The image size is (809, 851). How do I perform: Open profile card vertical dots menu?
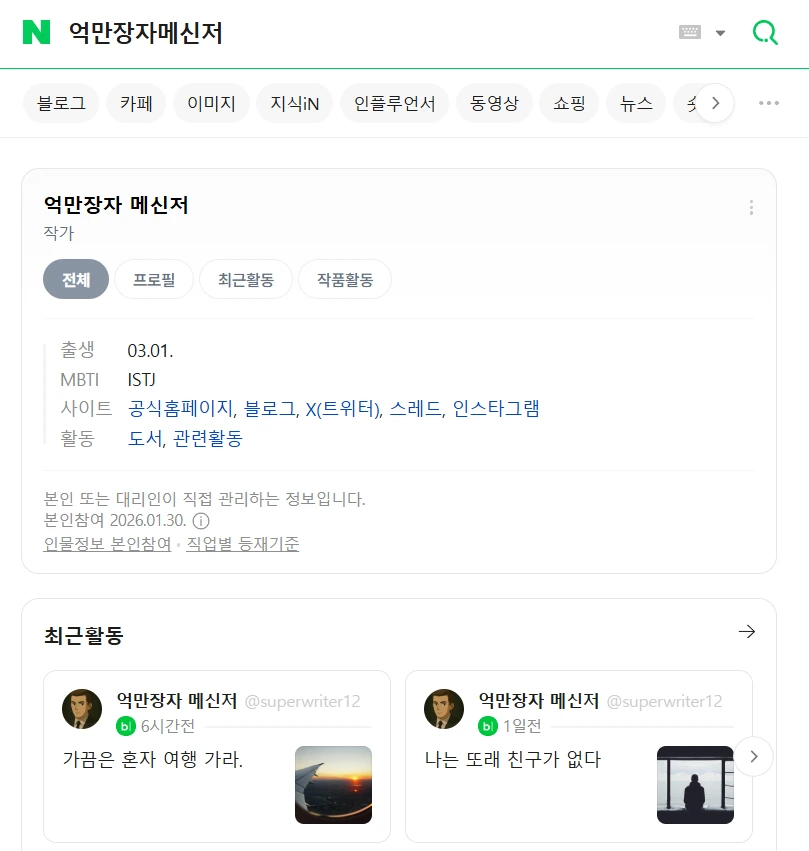[751, 208]
